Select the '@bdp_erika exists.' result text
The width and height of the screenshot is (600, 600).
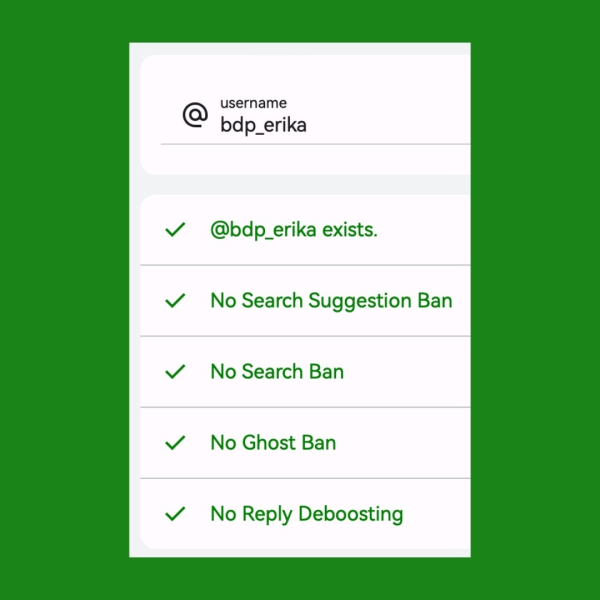[x=294, y=230]
